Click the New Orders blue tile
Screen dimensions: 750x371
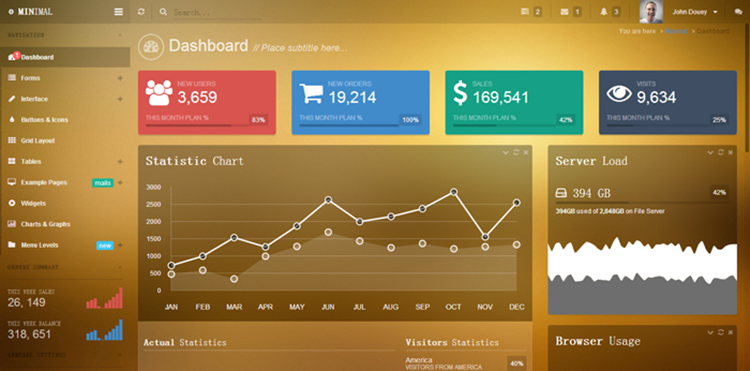[x=361, y=103]
